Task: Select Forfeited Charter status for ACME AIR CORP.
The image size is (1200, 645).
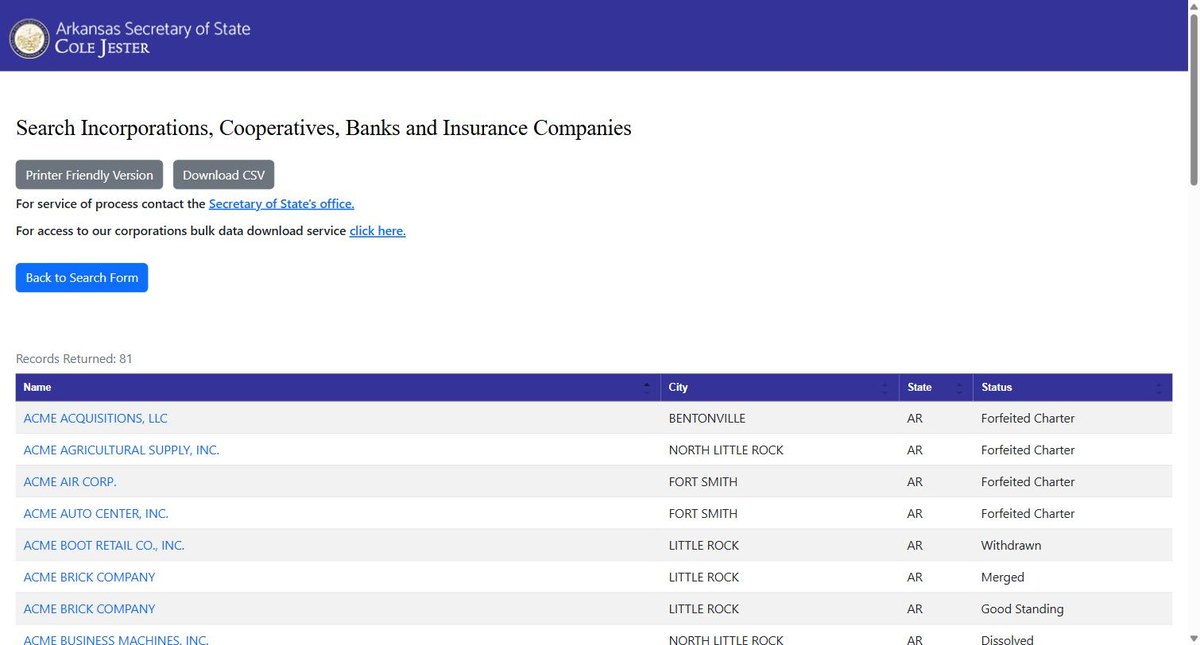Action: [1073, 482]
